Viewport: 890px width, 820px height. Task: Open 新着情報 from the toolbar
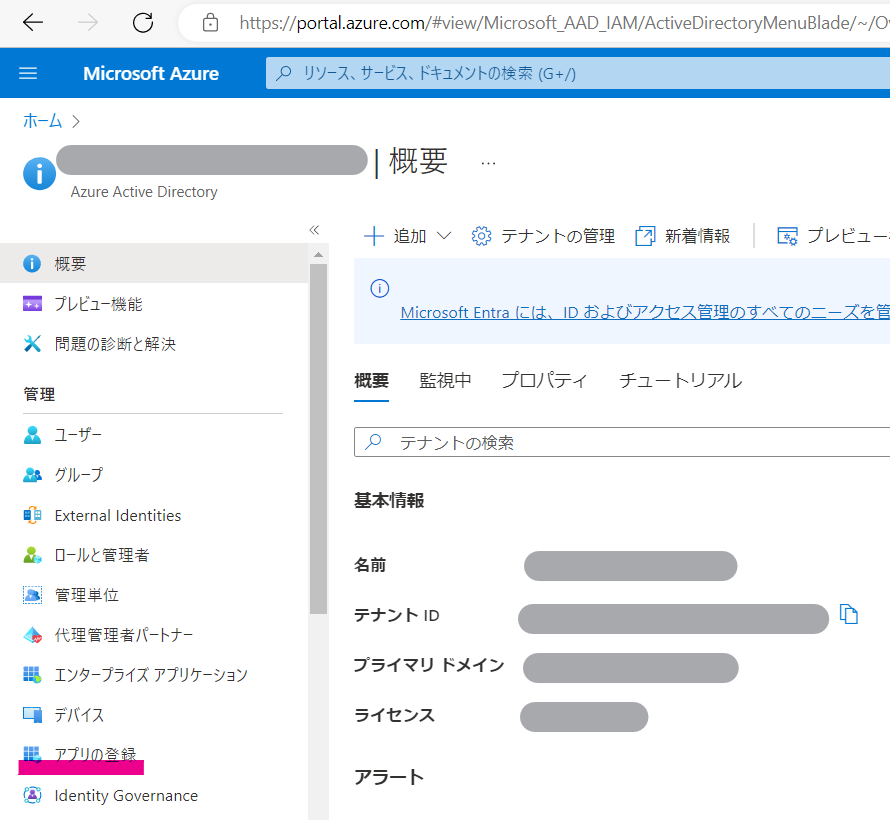coord(683,236)
